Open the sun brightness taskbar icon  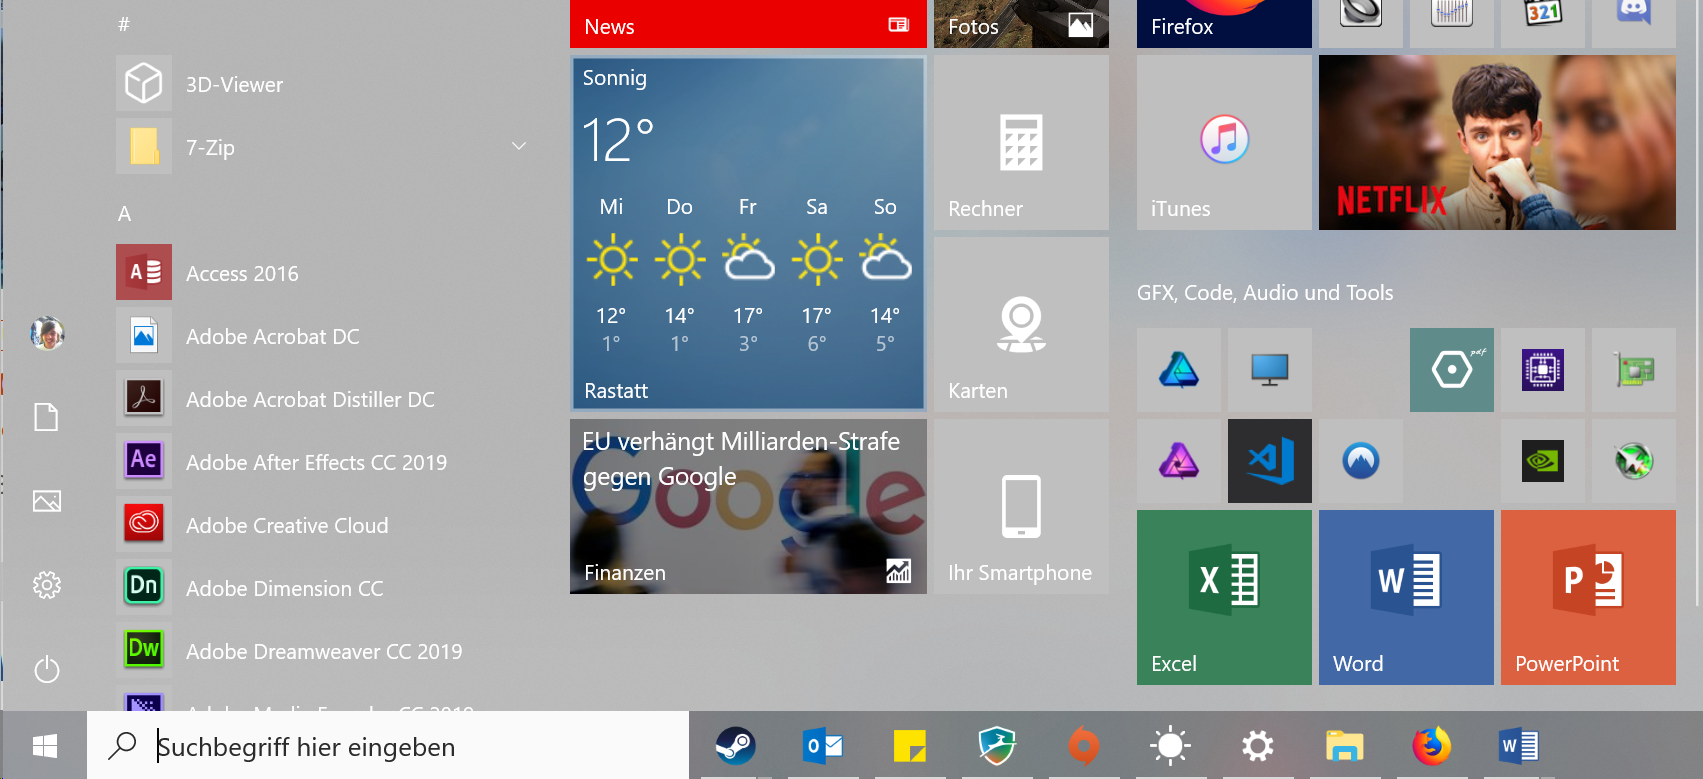coord(1171,746)
